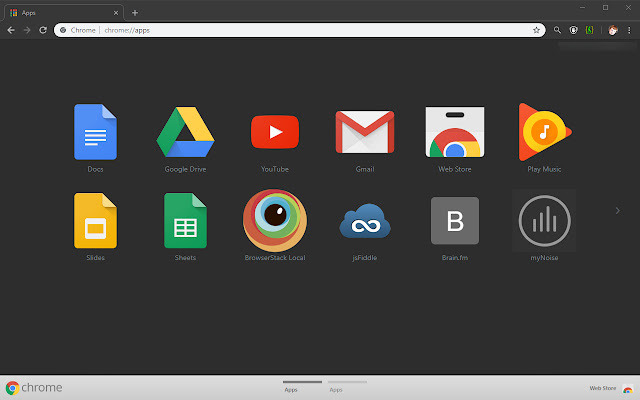Image resolution: width=640 pixels, height=400 pixels.
Task: Switch to first Apps page indicator
Action: [x=302, y=386]
